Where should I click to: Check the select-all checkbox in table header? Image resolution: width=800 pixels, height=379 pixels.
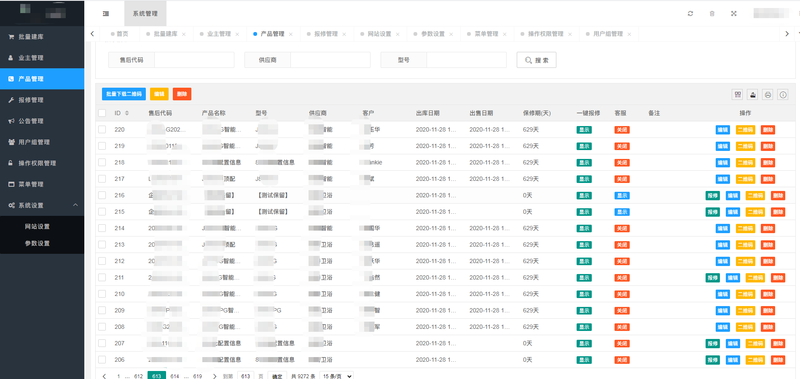tap(102, 113)
